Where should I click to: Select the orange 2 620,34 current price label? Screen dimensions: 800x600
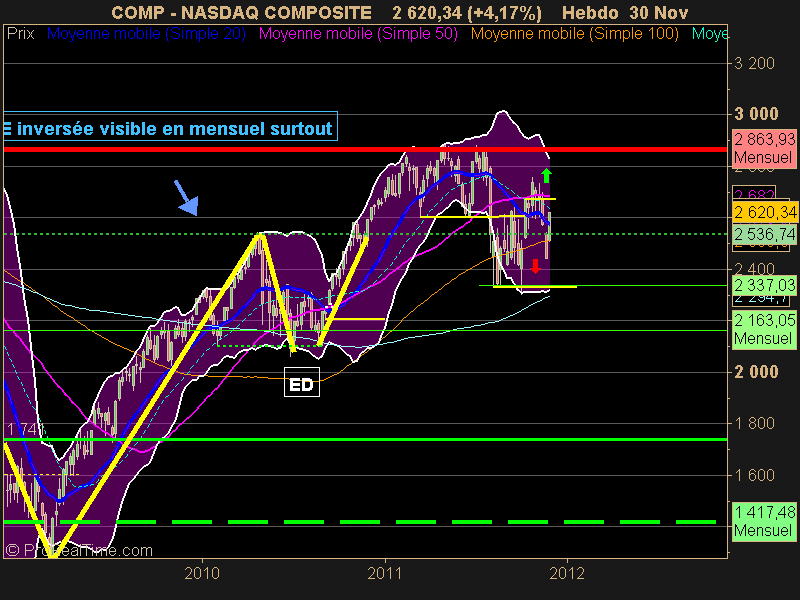pos(764,212)
